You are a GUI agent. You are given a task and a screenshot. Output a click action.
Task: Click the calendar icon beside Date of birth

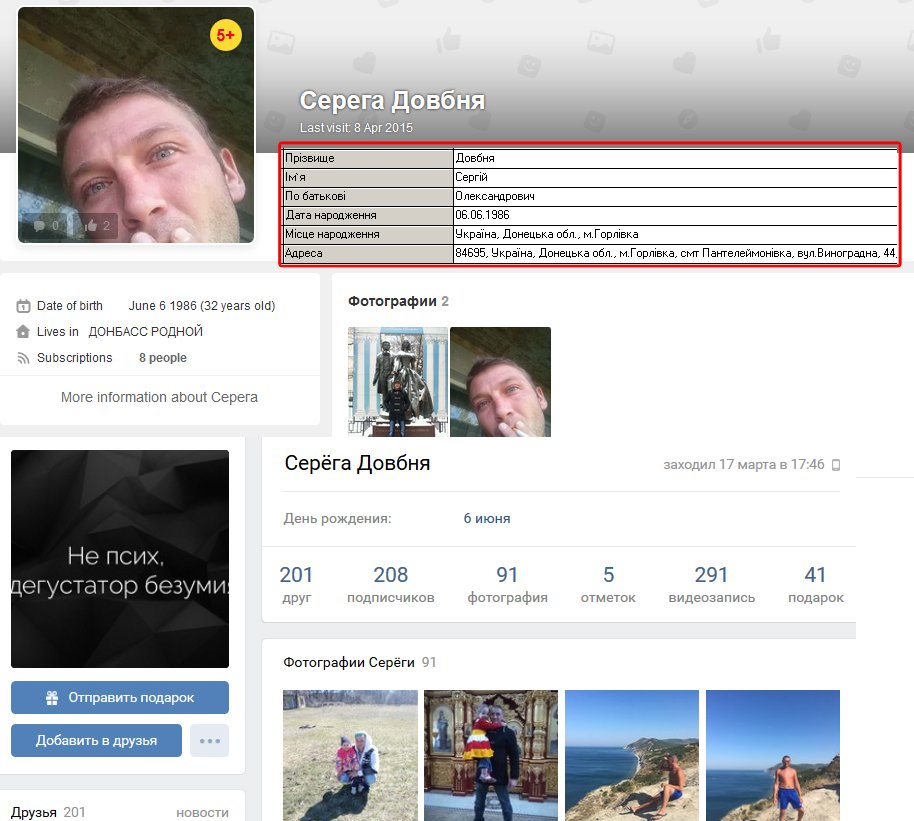tap(23, 306)
